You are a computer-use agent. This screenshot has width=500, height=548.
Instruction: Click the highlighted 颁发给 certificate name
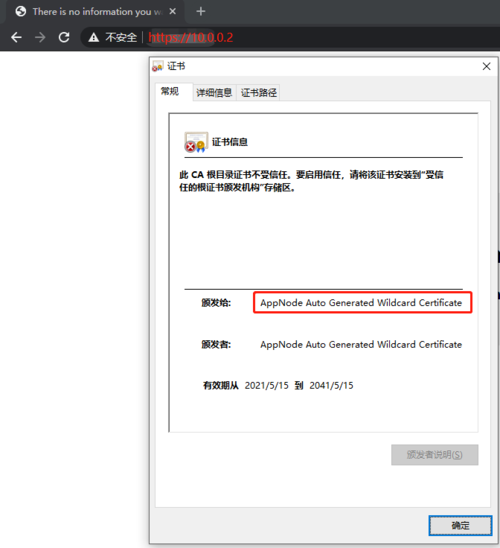coord(362,303)
